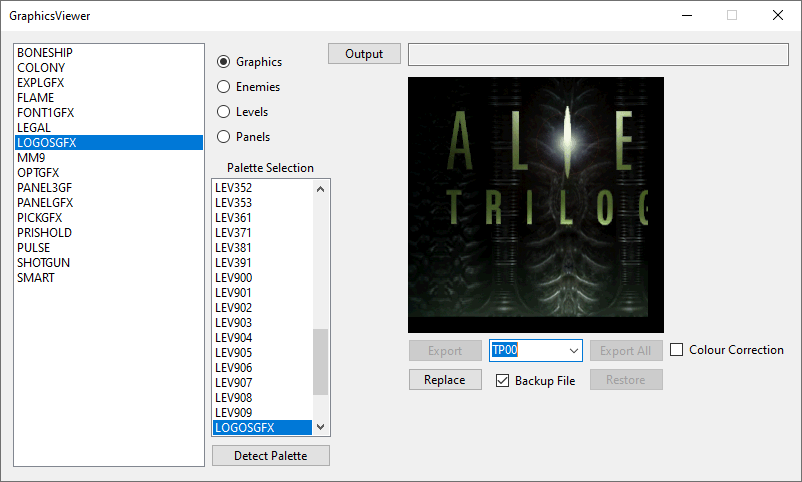Select SMART in the file list
This screenshot has width=802, height=482.
[108, 278]
